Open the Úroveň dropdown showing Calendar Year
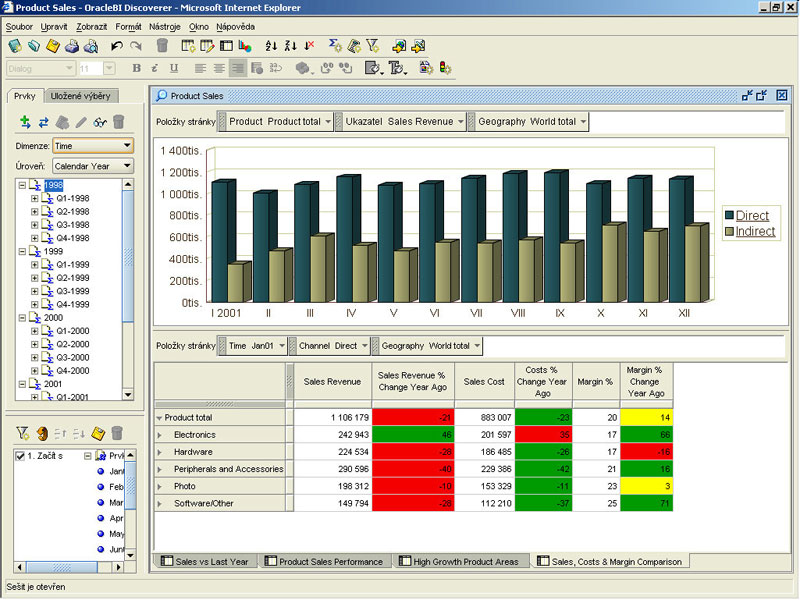The width and height of the screenshot is (800, 600). [93, 166]
